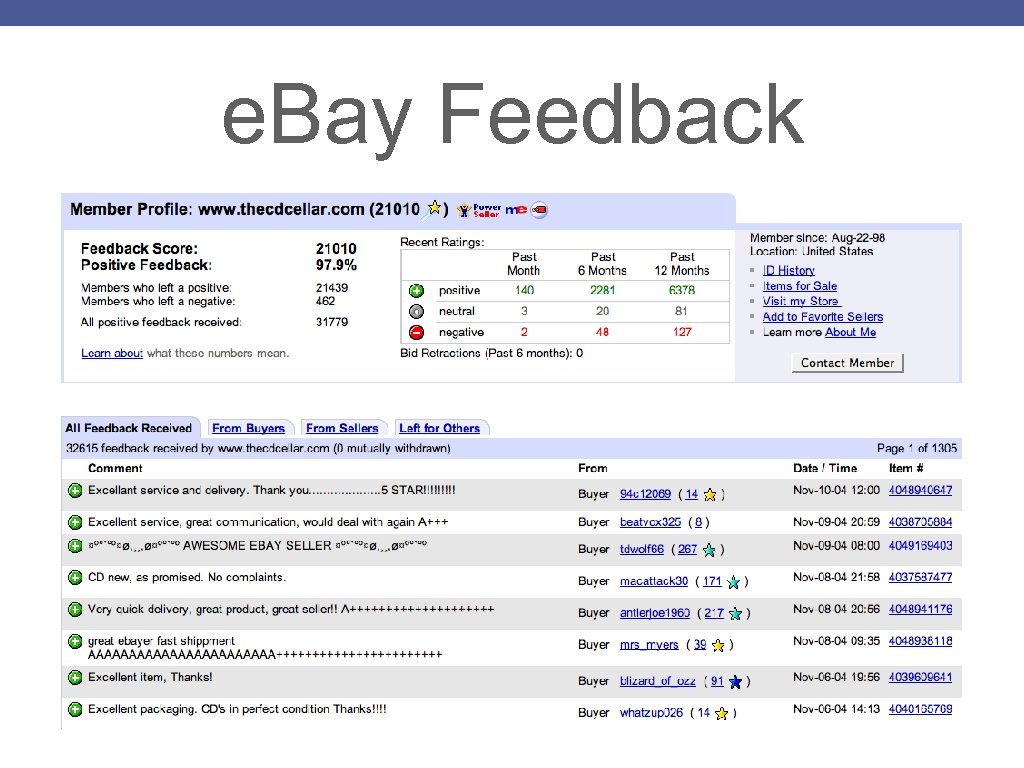Click the 'Learn about' link

[x=112, y=353]
